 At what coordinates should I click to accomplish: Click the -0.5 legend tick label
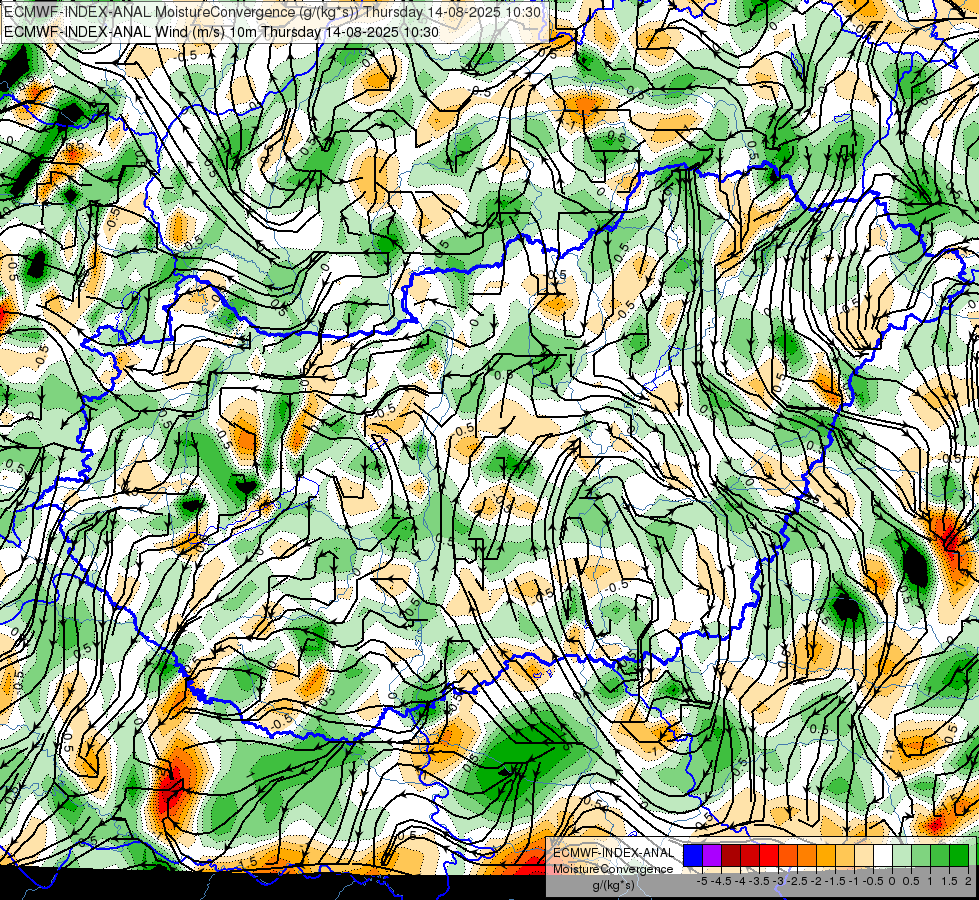click(x=873, y=881)
